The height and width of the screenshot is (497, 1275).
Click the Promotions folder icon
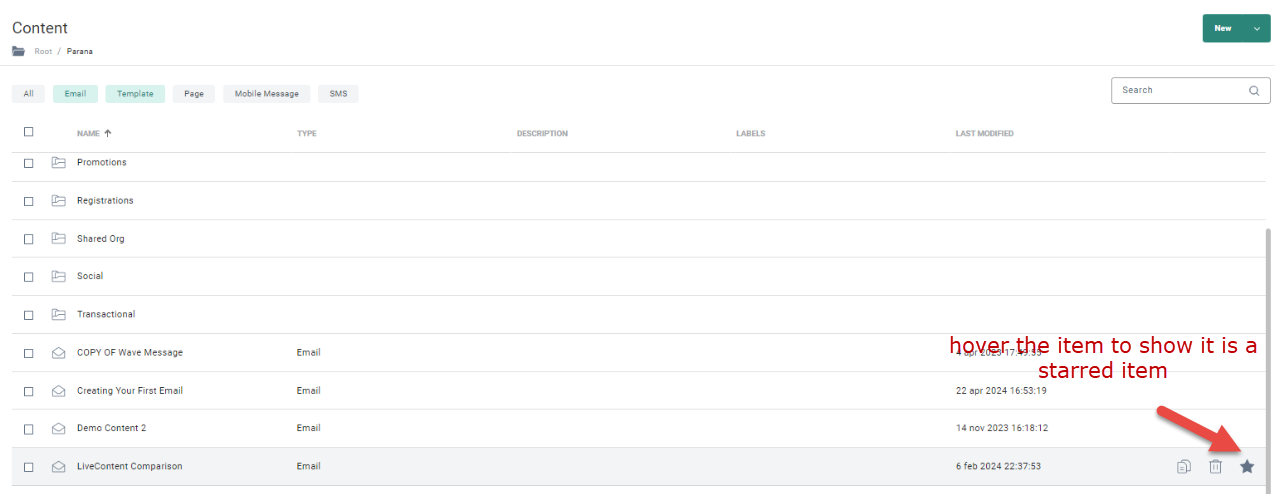[59, 162]
